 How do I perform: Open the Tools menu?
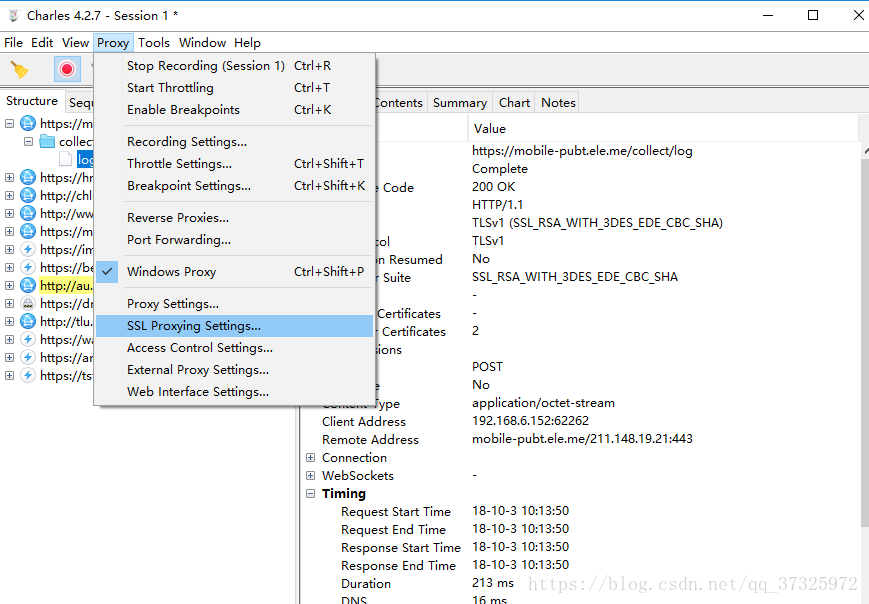click(154, 43)
